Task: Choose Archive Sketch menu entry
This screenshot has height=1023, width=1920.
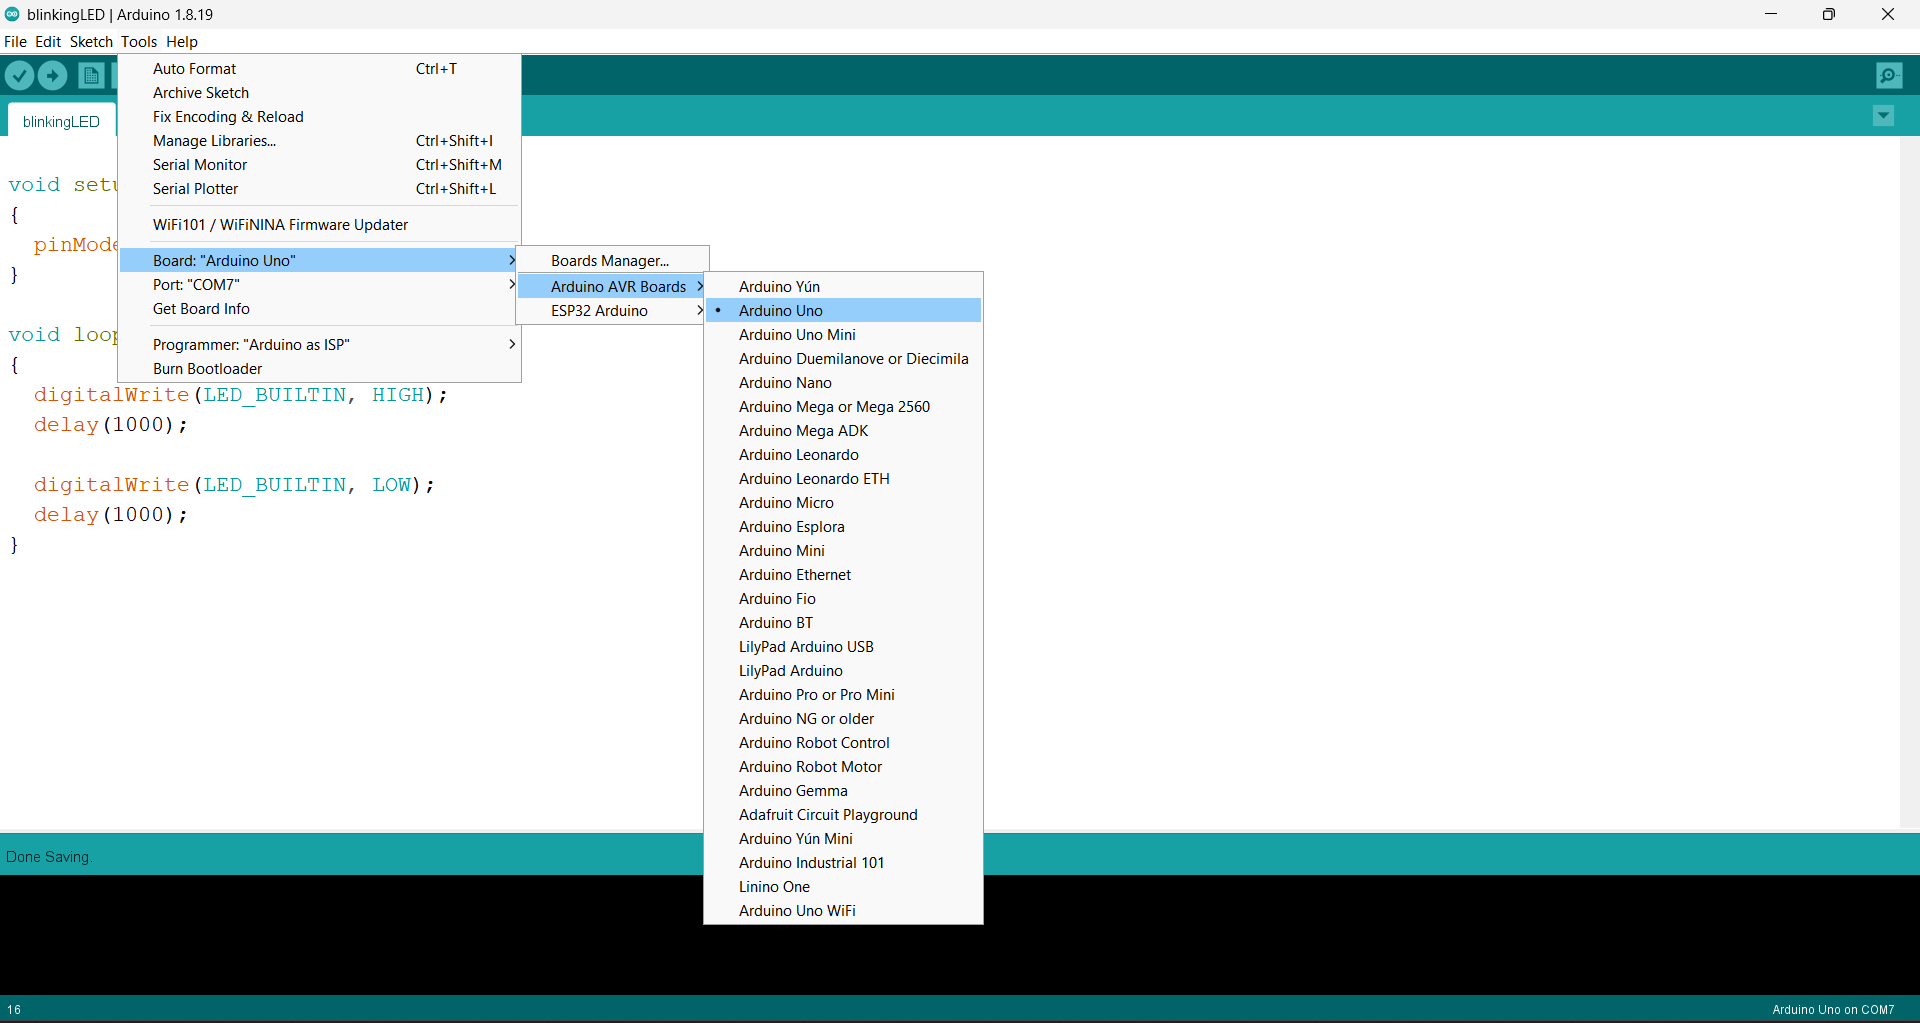Action: point(320,93)
